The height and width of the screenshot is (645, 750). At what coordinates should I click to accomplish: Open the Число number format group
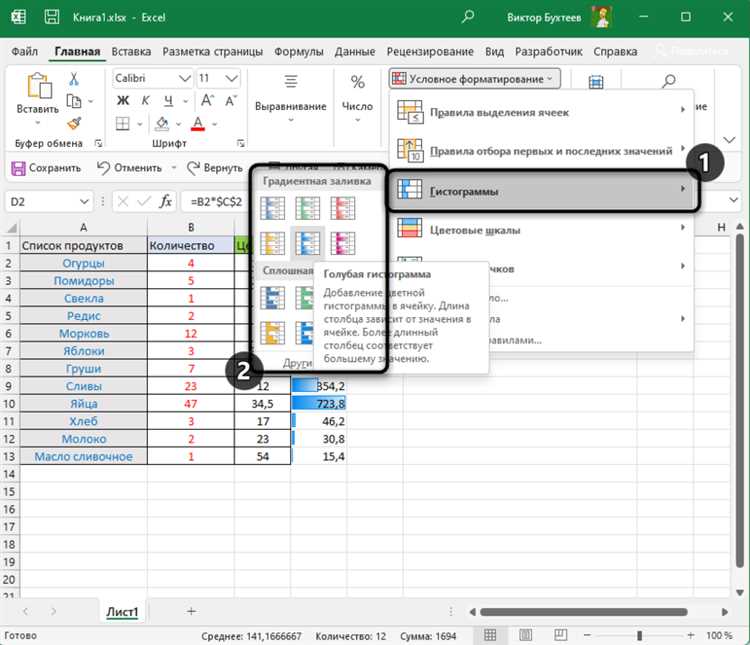point(357,98)
